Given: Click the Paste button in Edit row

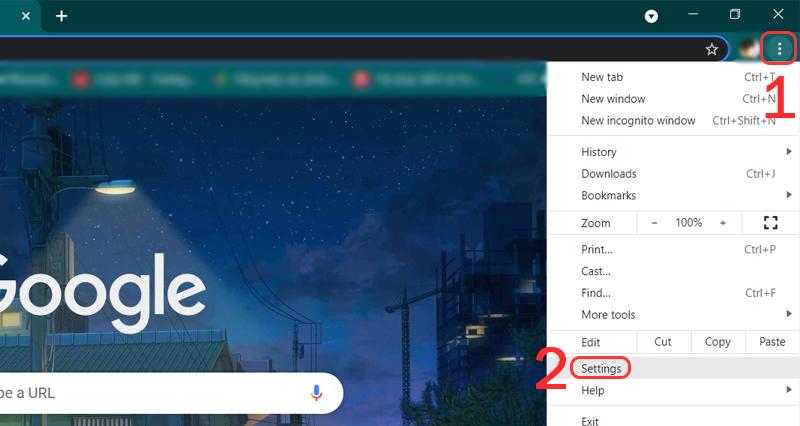Looking at the screenshot, I should tap(772, 342).
